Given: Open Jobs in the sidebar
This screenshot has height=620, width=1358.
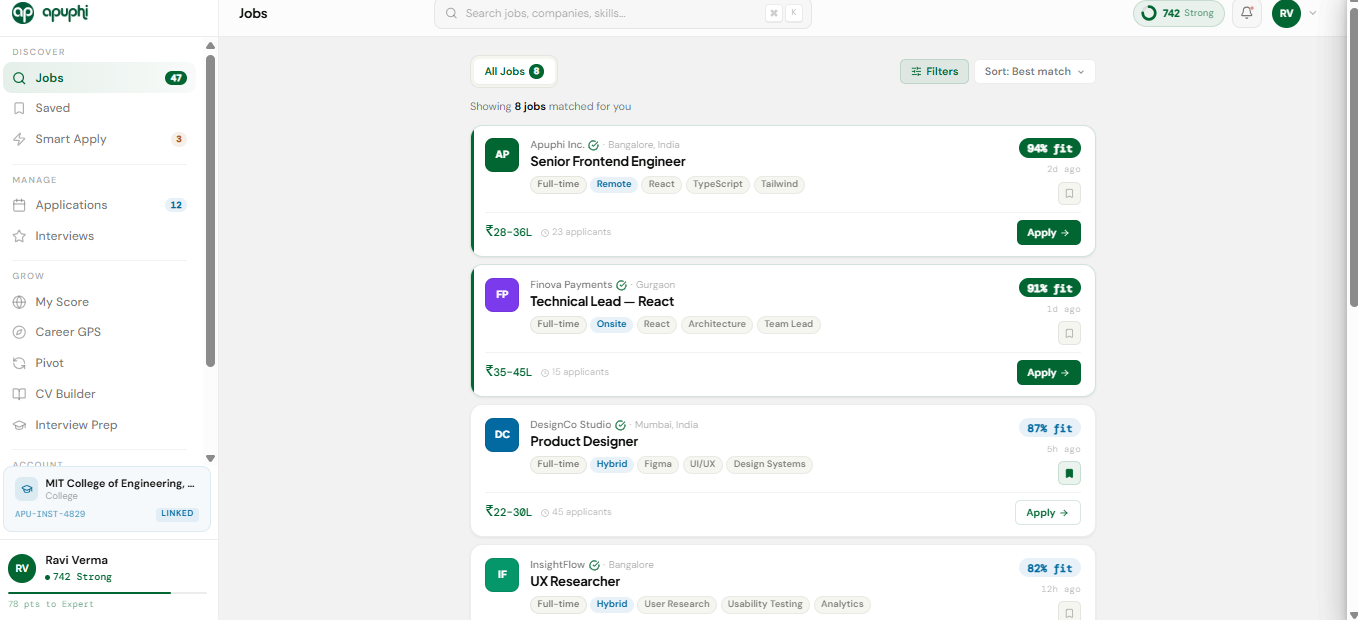Looking at the screenshot, I should pyautogui.click(x=99, y=78).
